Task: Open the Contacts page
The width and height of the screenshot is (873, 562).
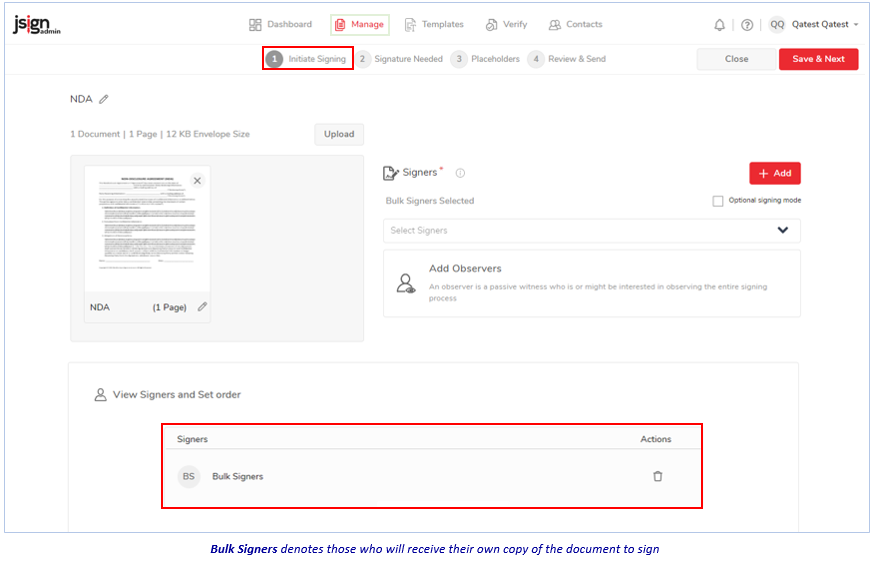Action: pos(575,25)
